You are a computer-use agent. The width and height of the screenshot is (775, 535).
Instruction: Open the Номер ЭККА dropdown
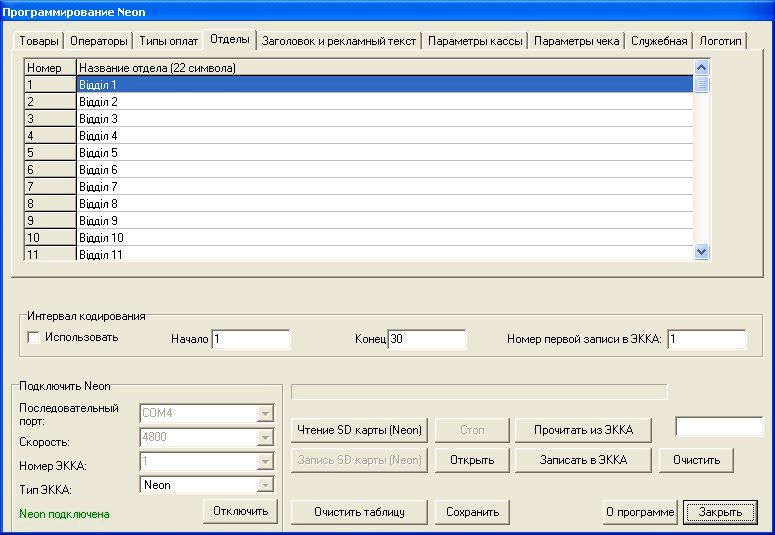tap(265, 461)
